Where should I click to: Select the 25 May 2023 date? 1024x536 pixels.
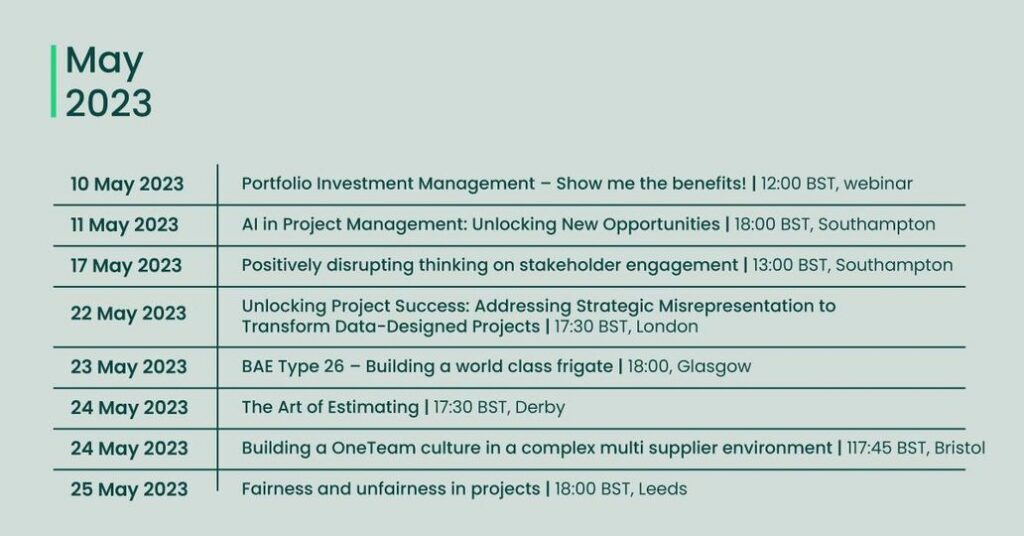(129, 490)
